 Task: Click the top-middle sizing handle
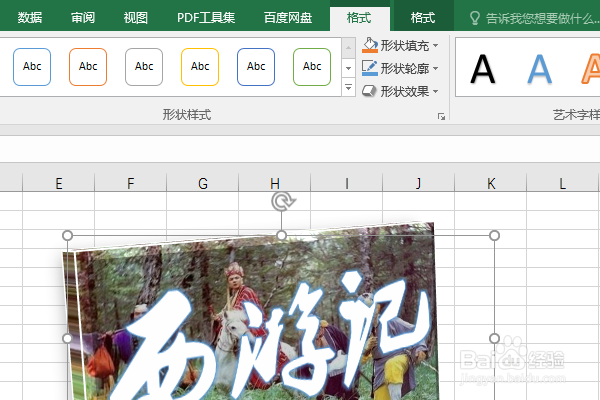(x=282, y=235)
